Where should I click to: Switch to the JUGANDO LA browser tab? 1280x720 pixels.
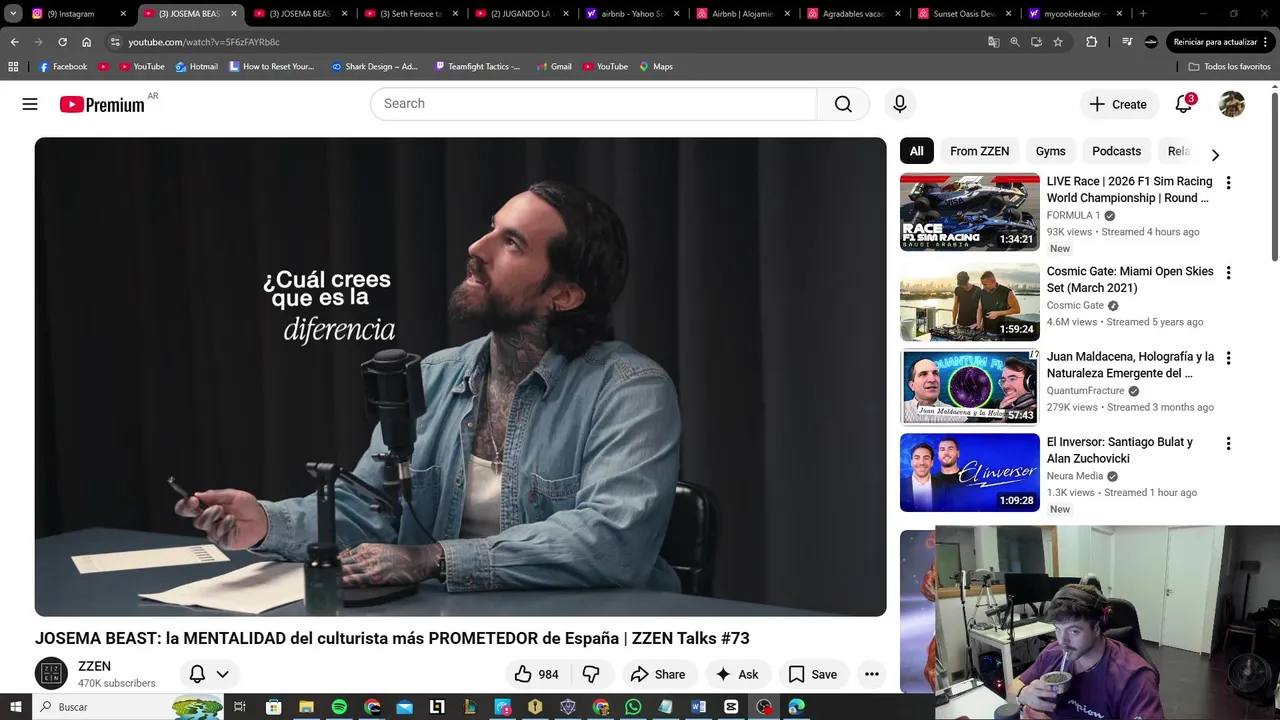pyautogui.click(x=523, y=14)
